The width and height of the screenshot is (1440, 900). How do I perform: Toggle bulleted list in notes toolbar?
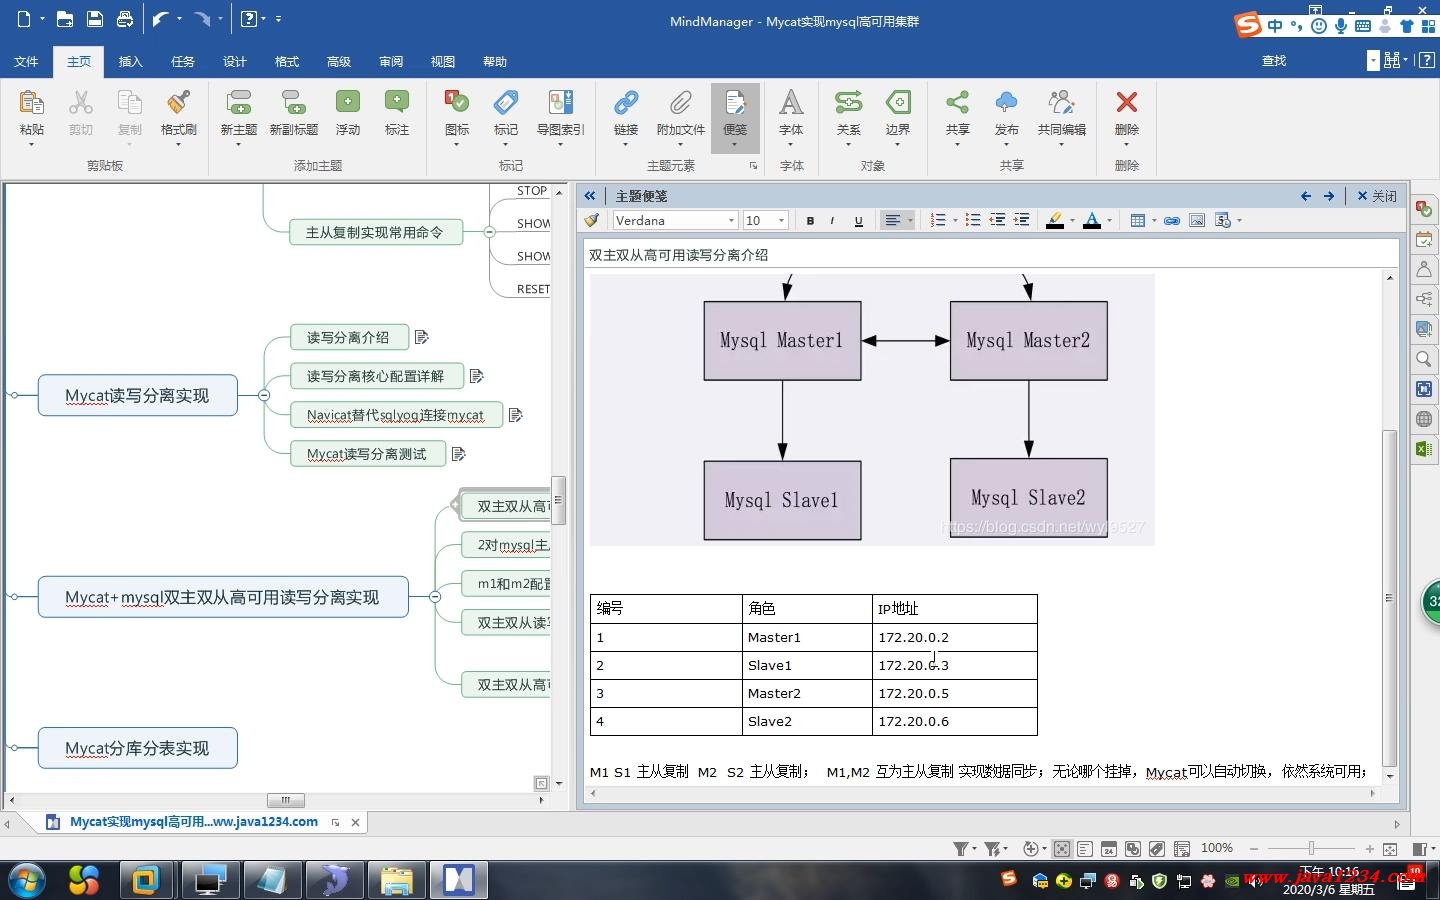click(x=972, y=220)
